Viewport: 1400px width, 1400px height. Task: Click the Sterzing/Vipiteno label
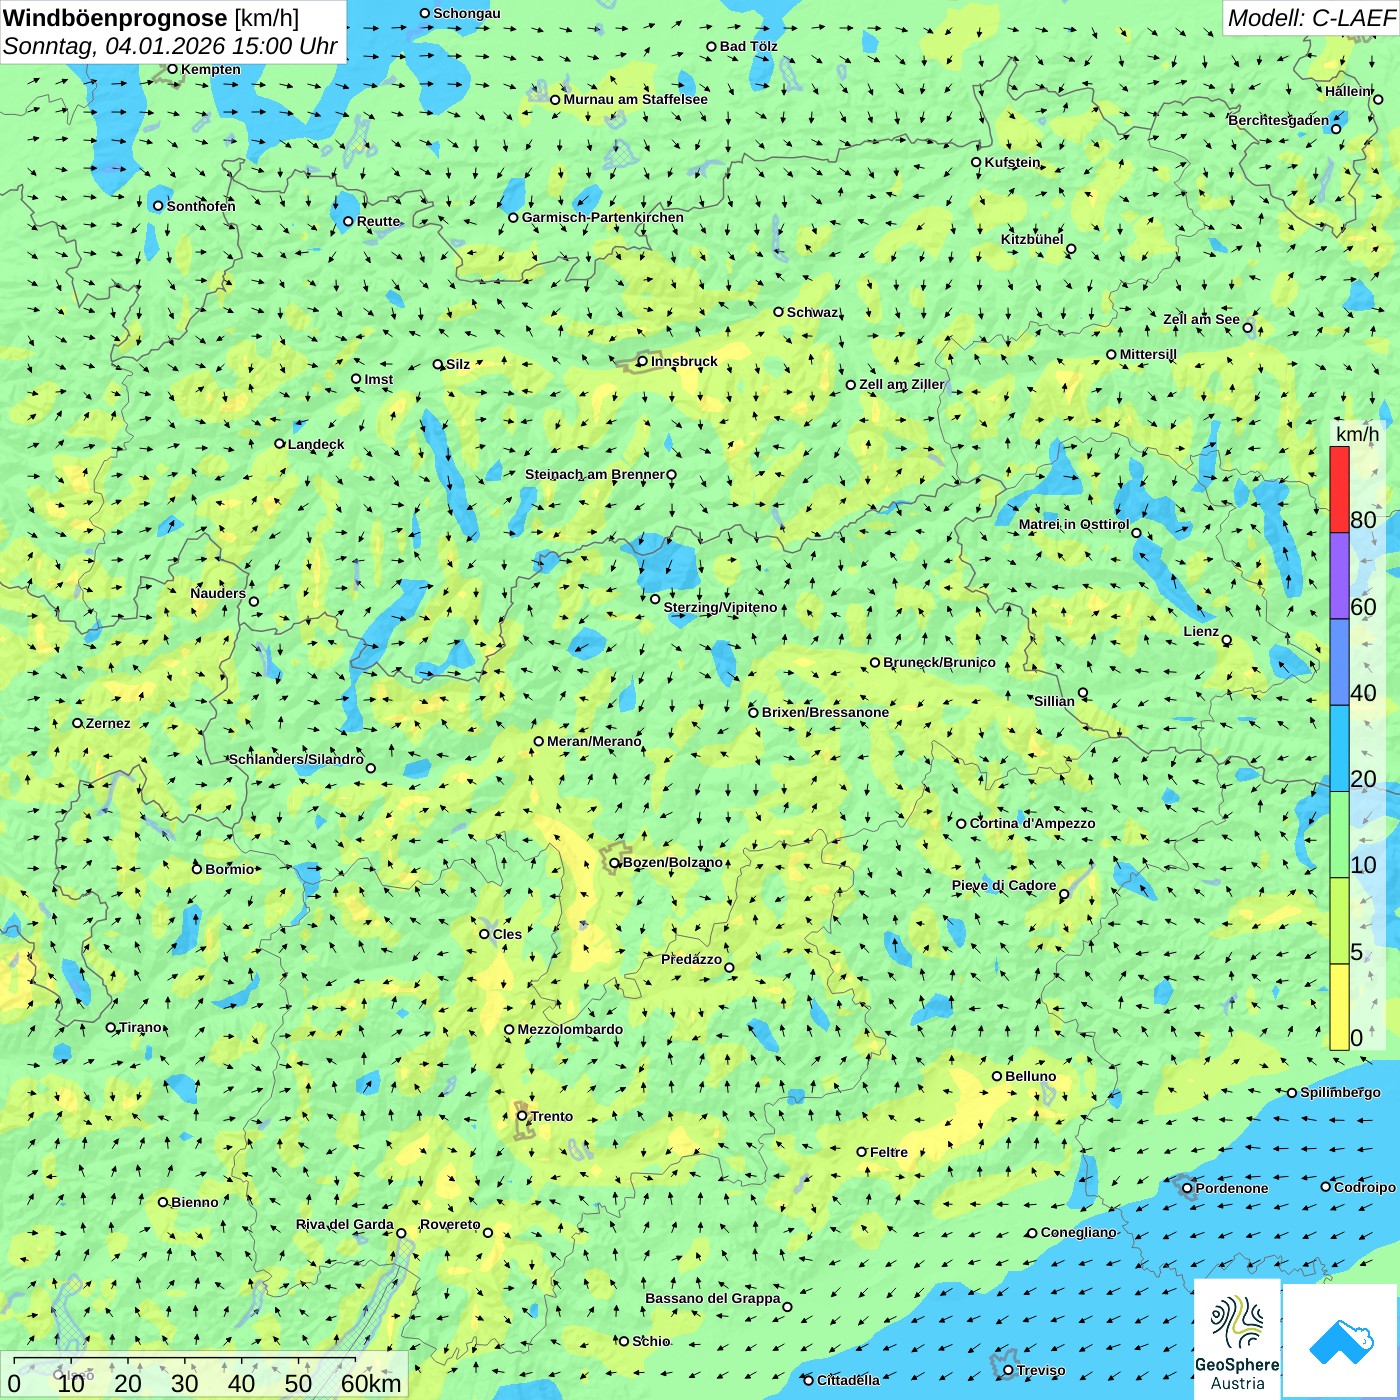(x=720, y=607)
